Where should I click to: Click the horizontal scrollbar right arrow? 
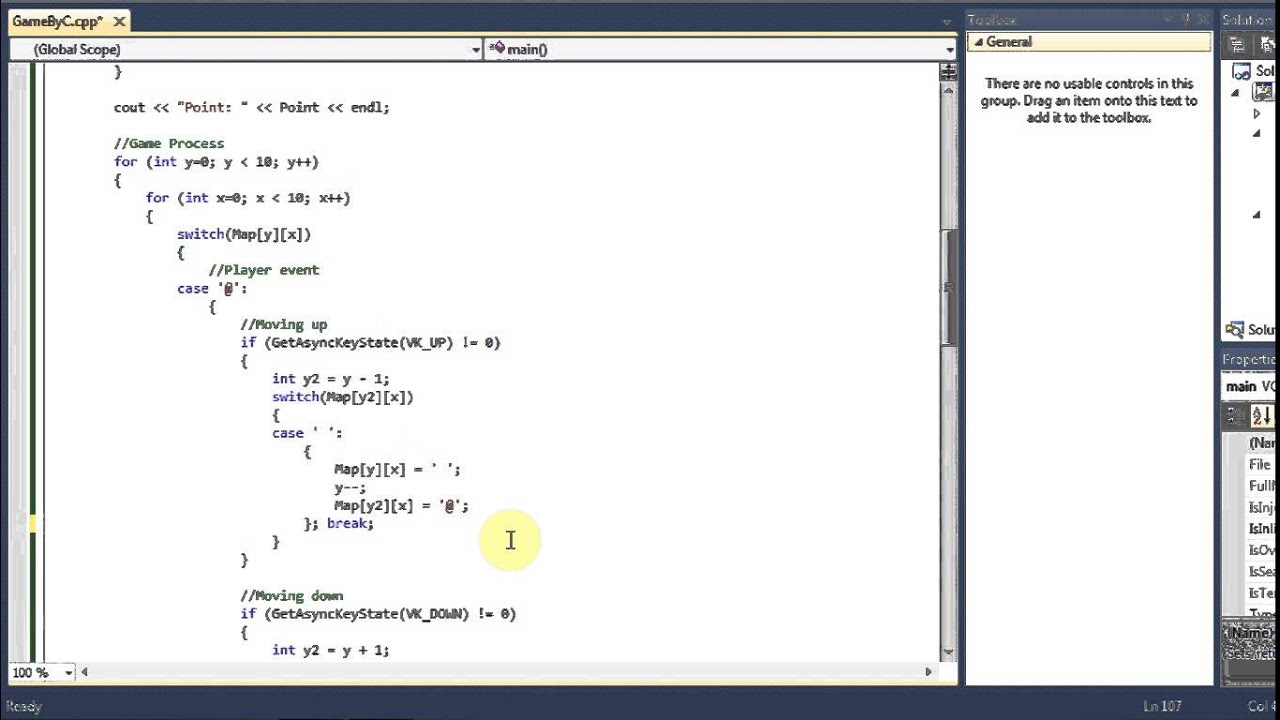pyautogui.click(x=928, y=672)
